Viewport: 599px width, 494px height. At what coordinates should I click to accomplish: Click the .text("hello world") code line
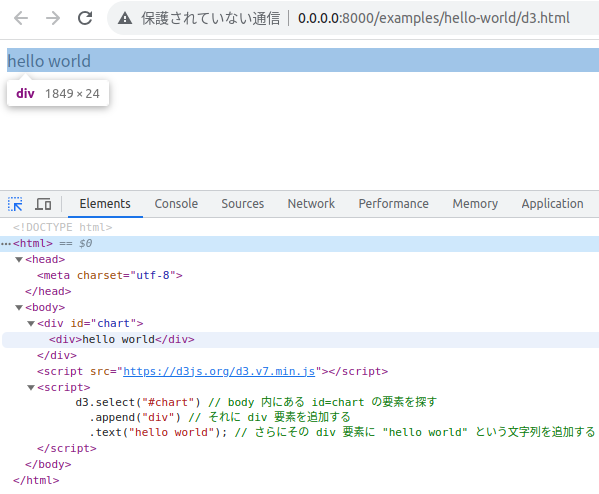342,432
